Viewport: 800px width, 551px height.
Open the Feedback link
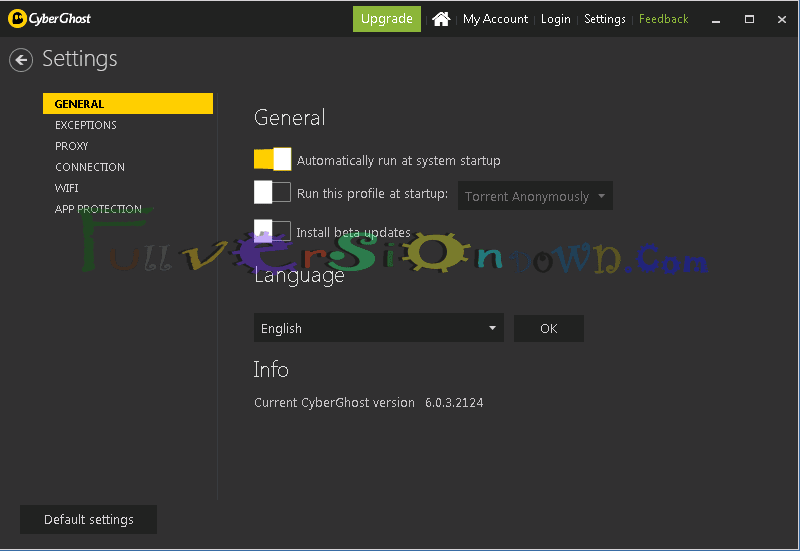pyautogui.click(x=663, y=19)
